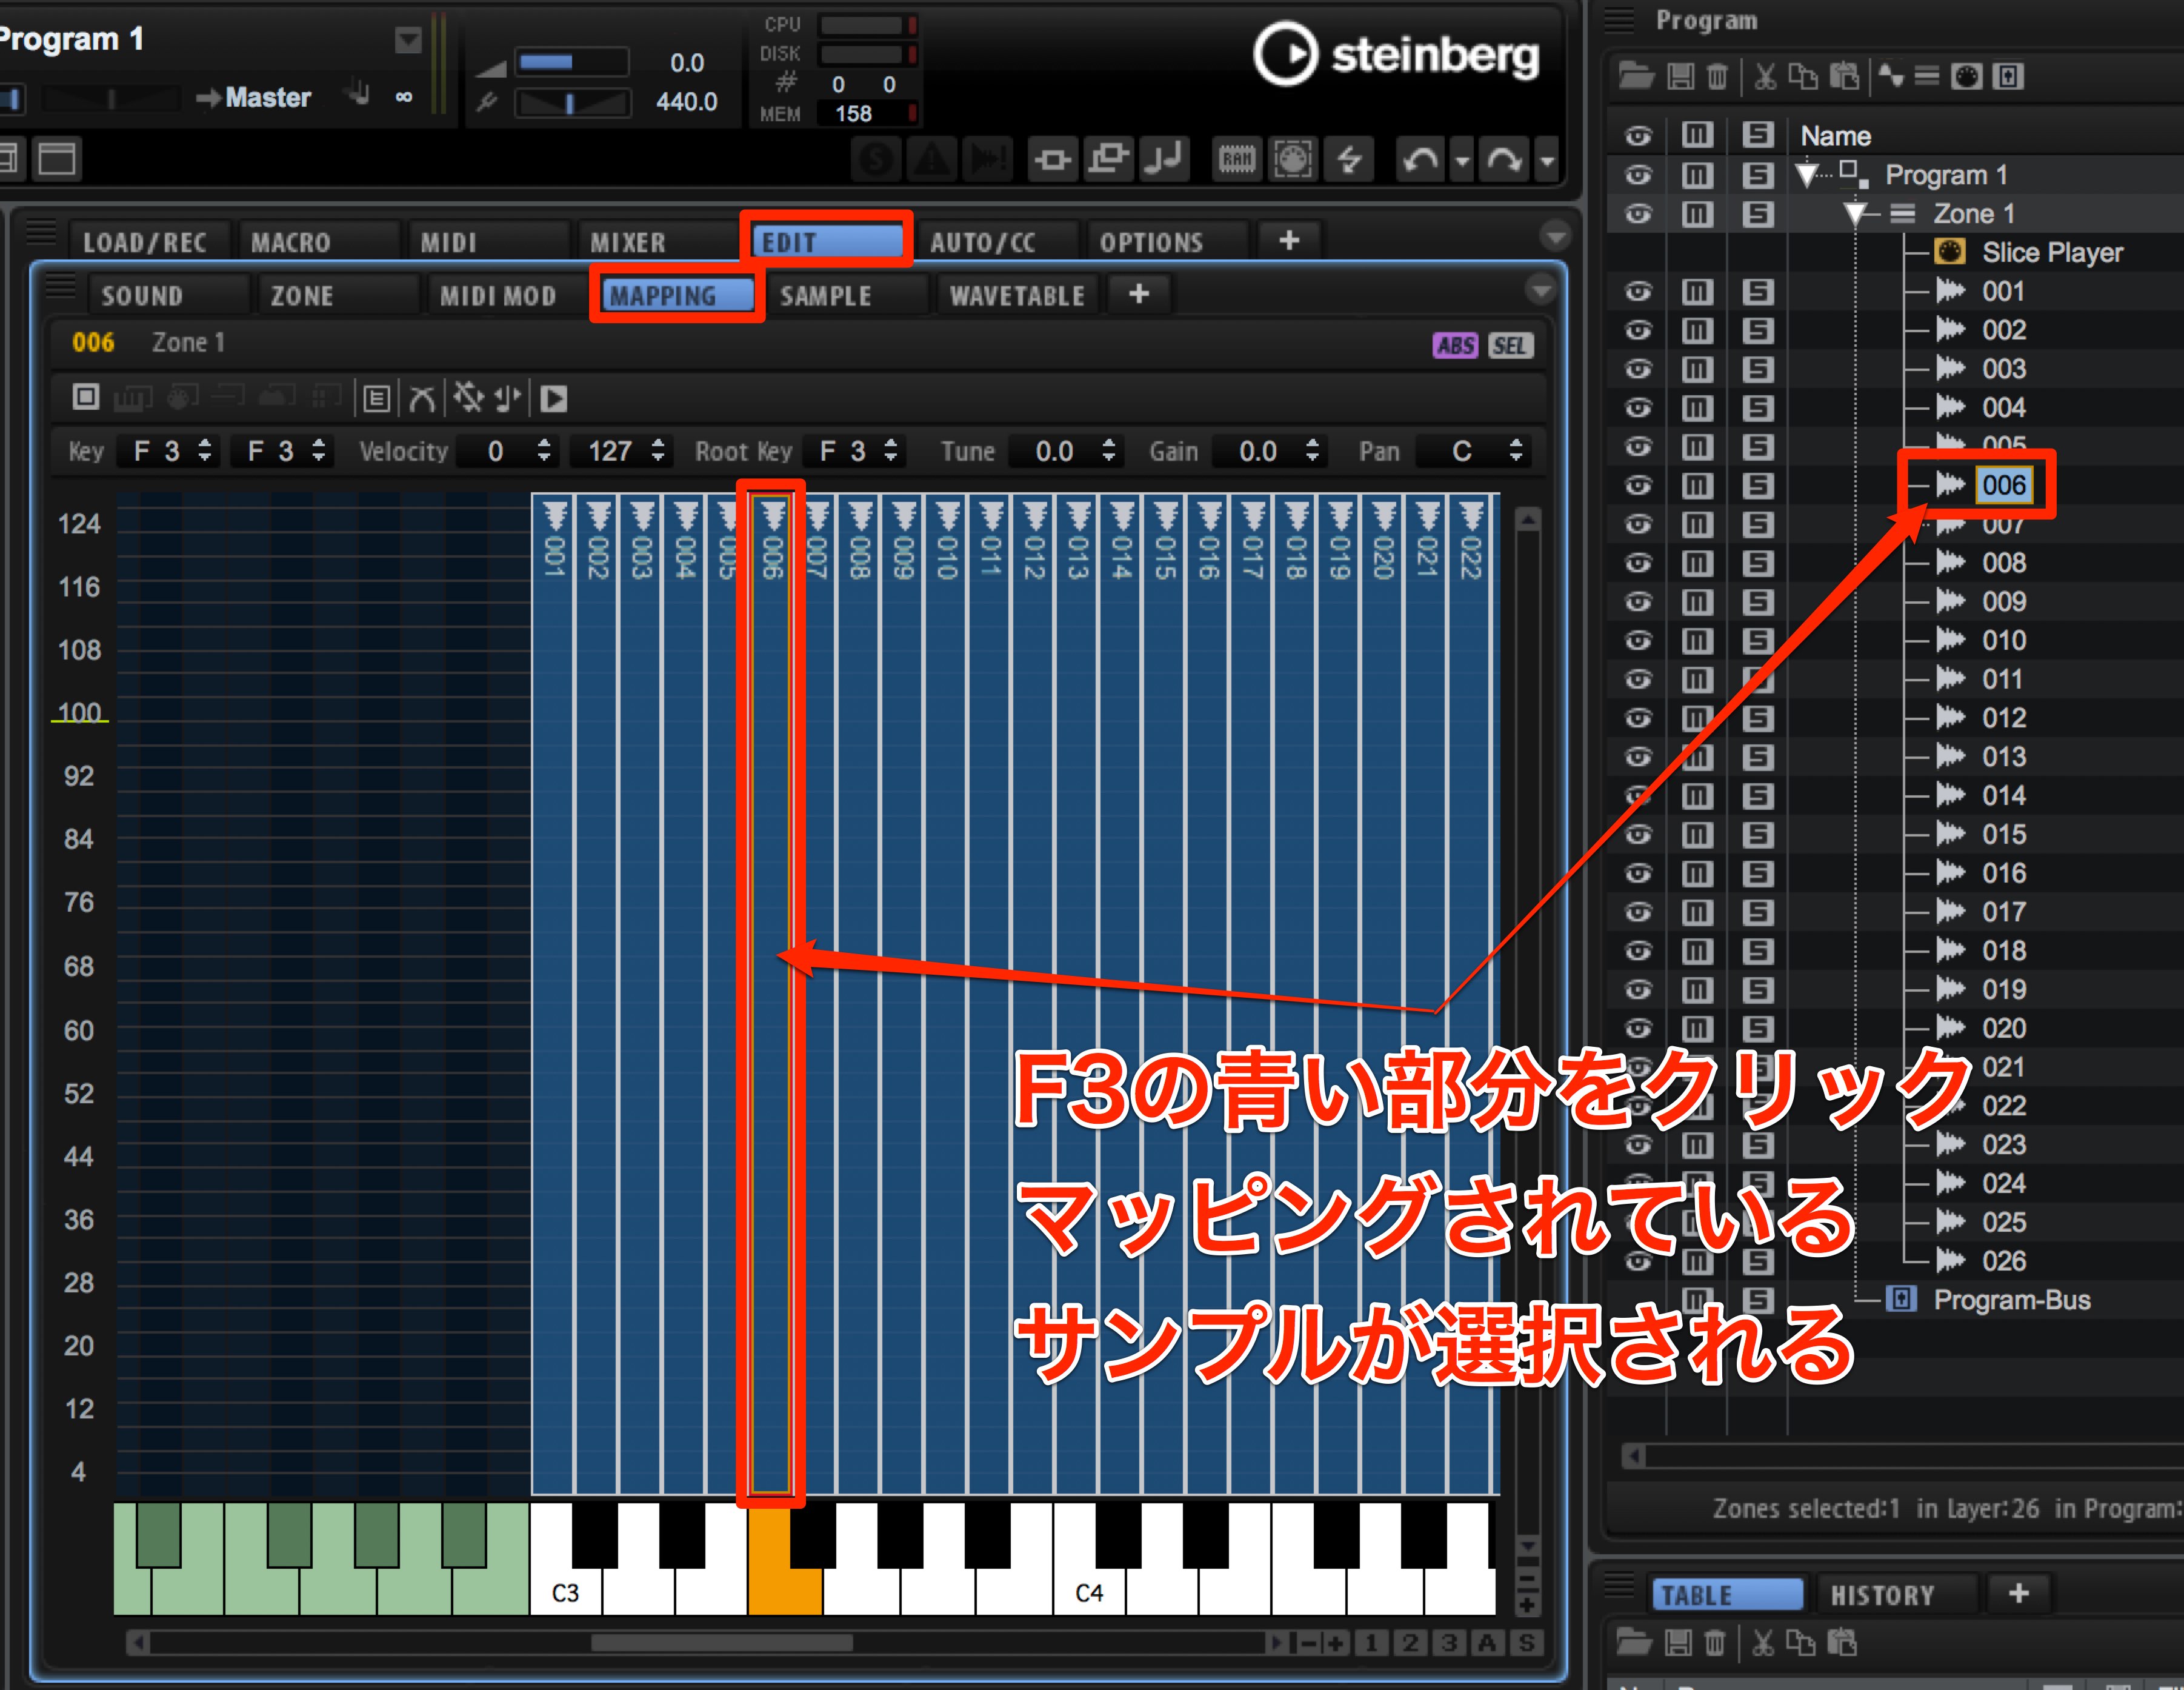Click the show zone info list icon
2184x1690 pixels.
click(x=376, y=399)
